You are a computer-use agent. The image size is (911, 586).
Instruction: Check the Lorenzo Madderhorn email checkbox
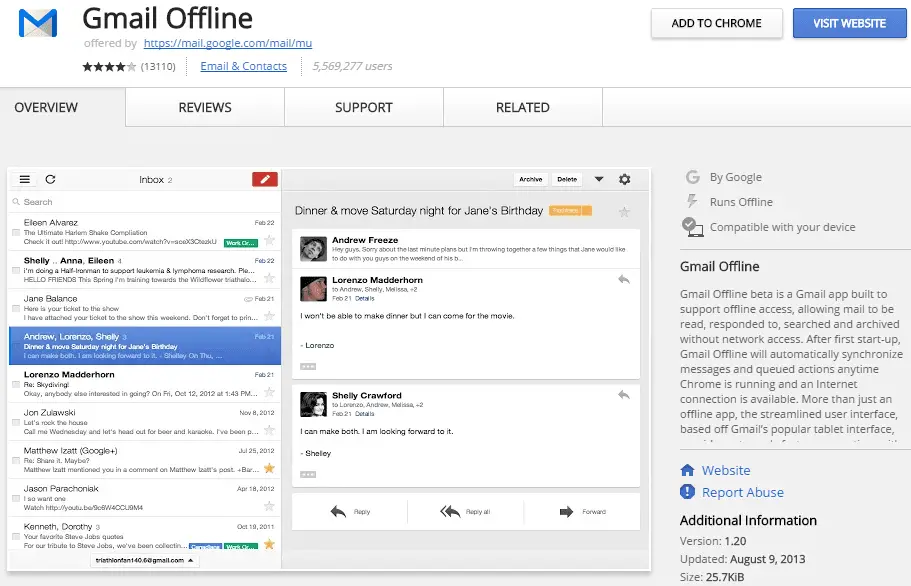coord(16,384)
